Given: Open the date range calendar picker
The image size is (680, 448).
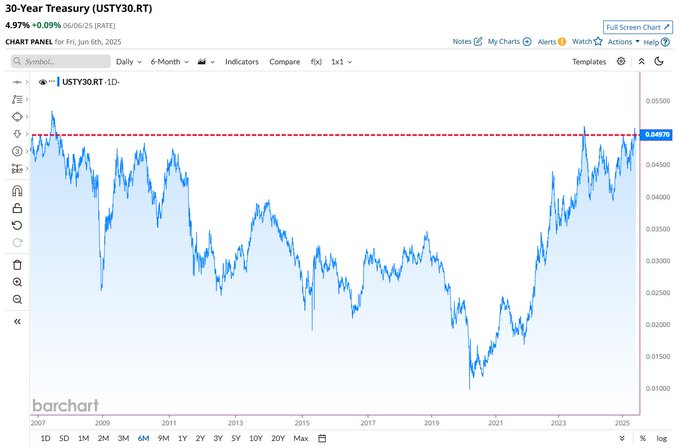Looking at the screenshot, I should coord(322,438).
